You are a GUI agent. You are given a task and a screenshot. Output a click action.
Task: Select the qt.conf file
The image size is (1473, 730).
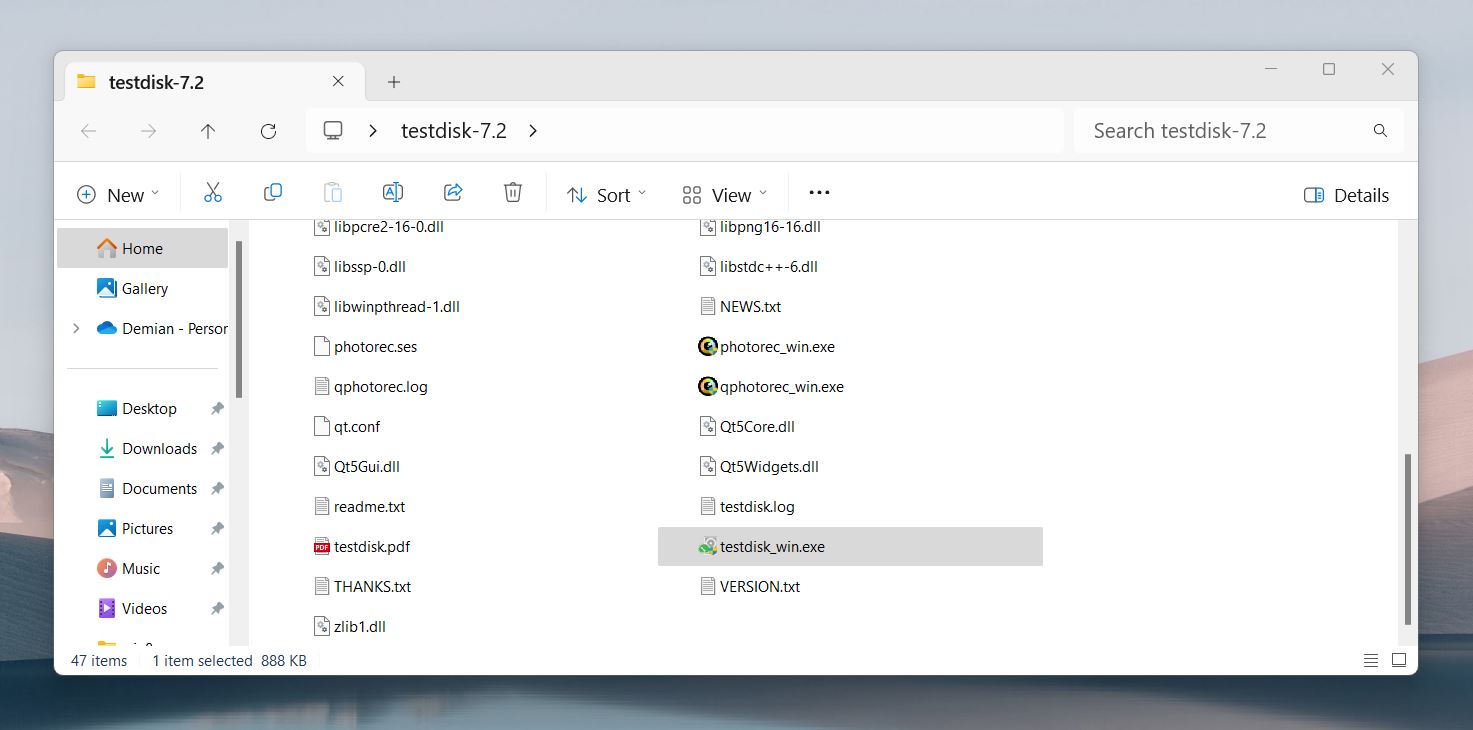347,427
